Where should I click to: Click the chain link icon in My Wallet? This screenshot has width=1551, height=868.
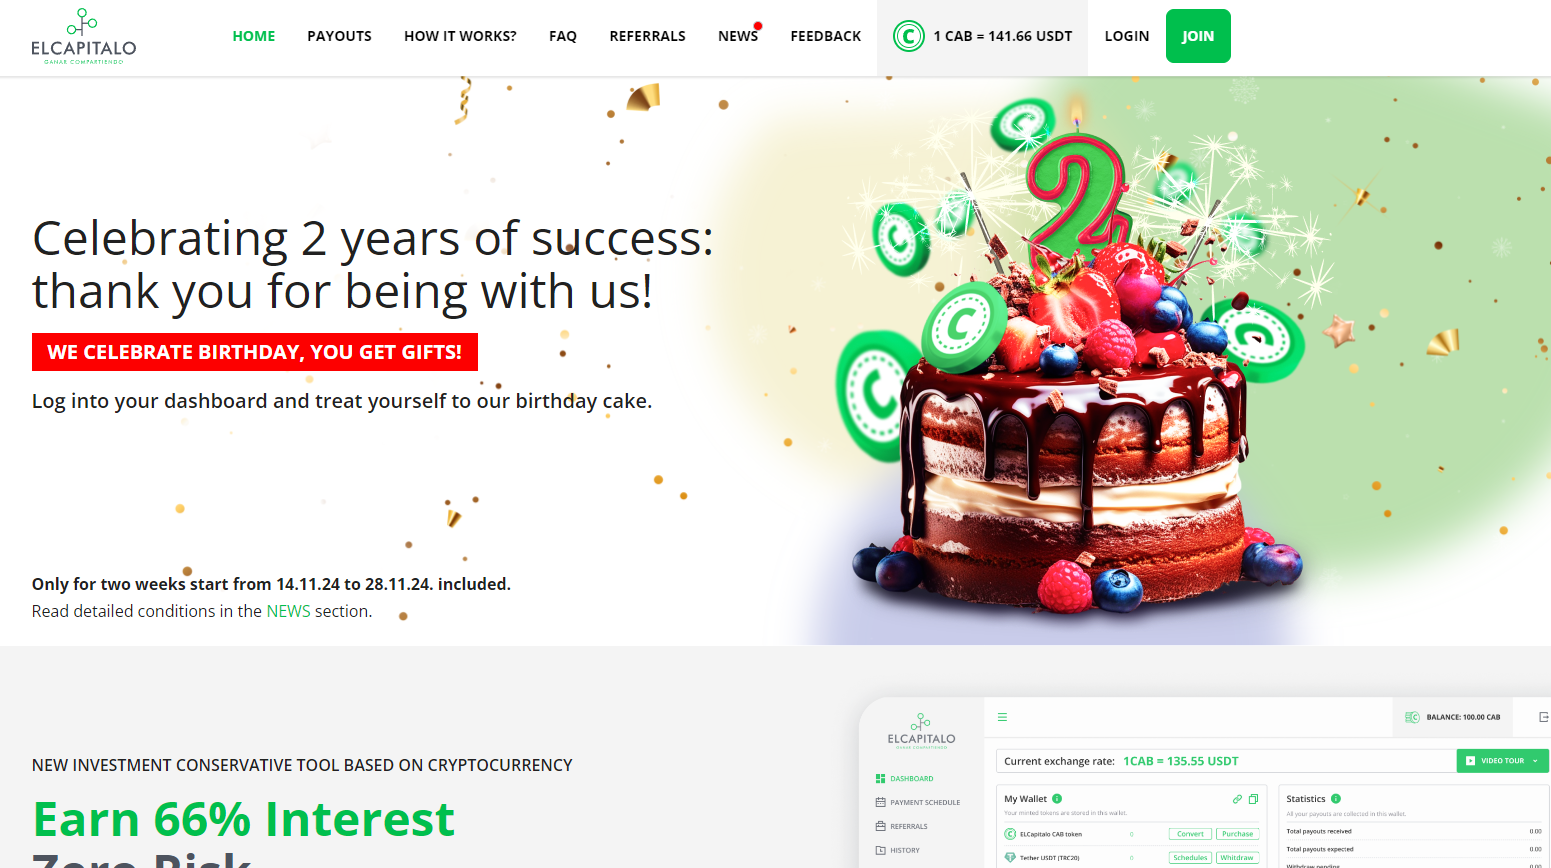pos(1237,799)
